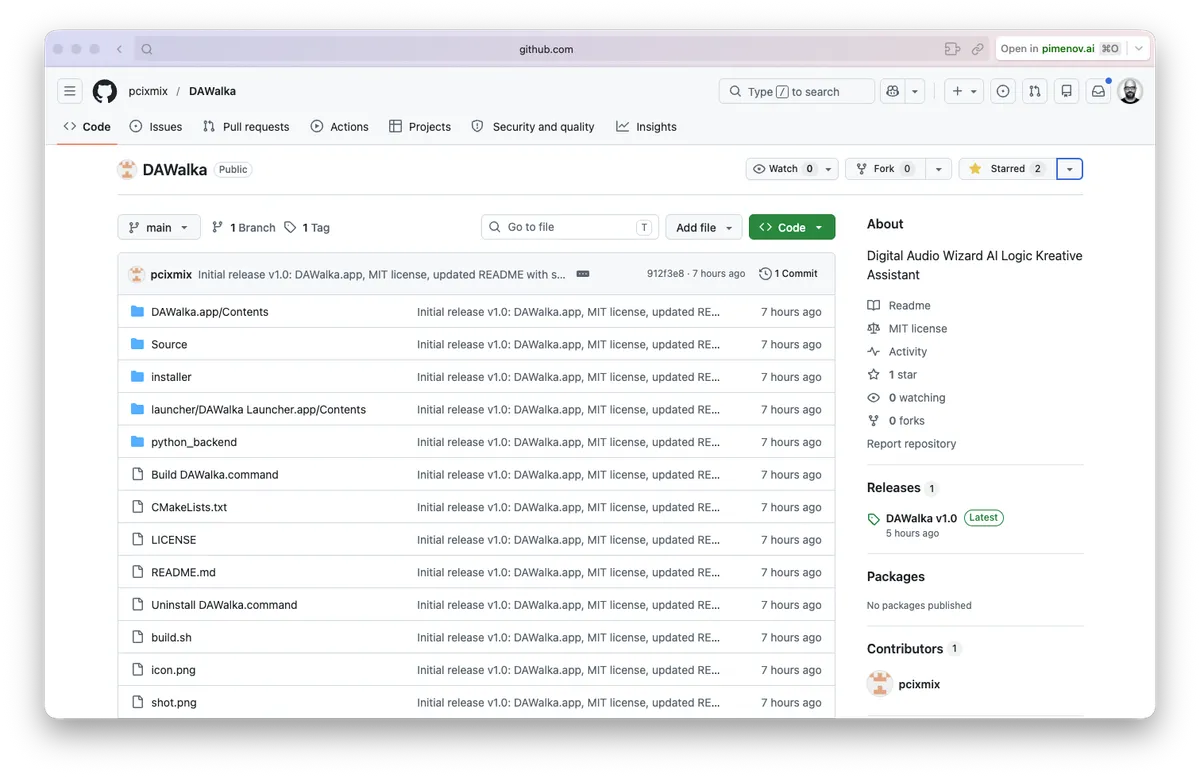Open repositories icon in header
The height and width of the screenshot is (777, 1200).
point(1067,91)
